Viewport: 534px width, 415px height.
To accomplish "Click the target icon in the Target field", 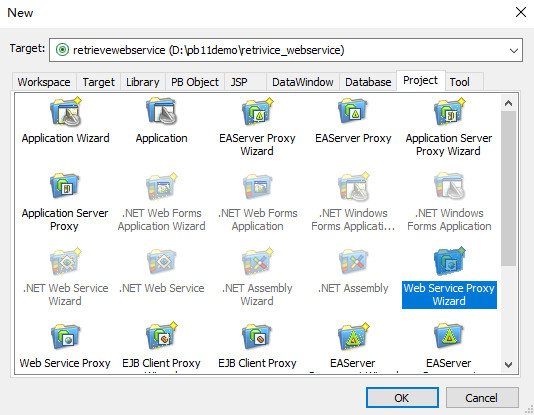I will click(x=62, y=50).
